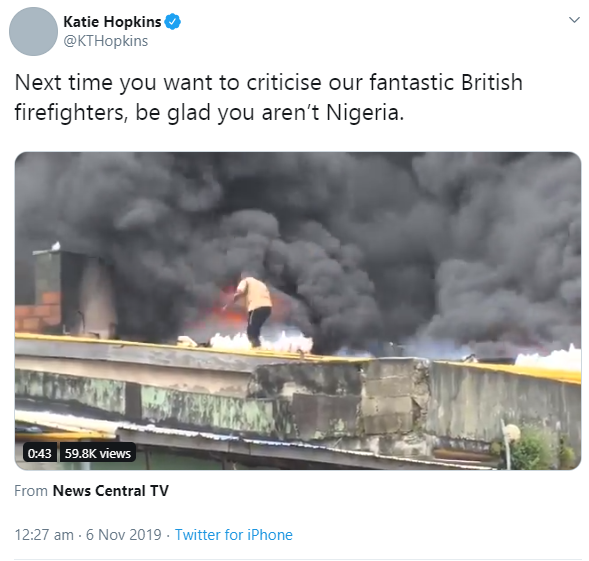Click the blue verified badge
The width and height of the screenshot is (589, 561).
point(173,22)
